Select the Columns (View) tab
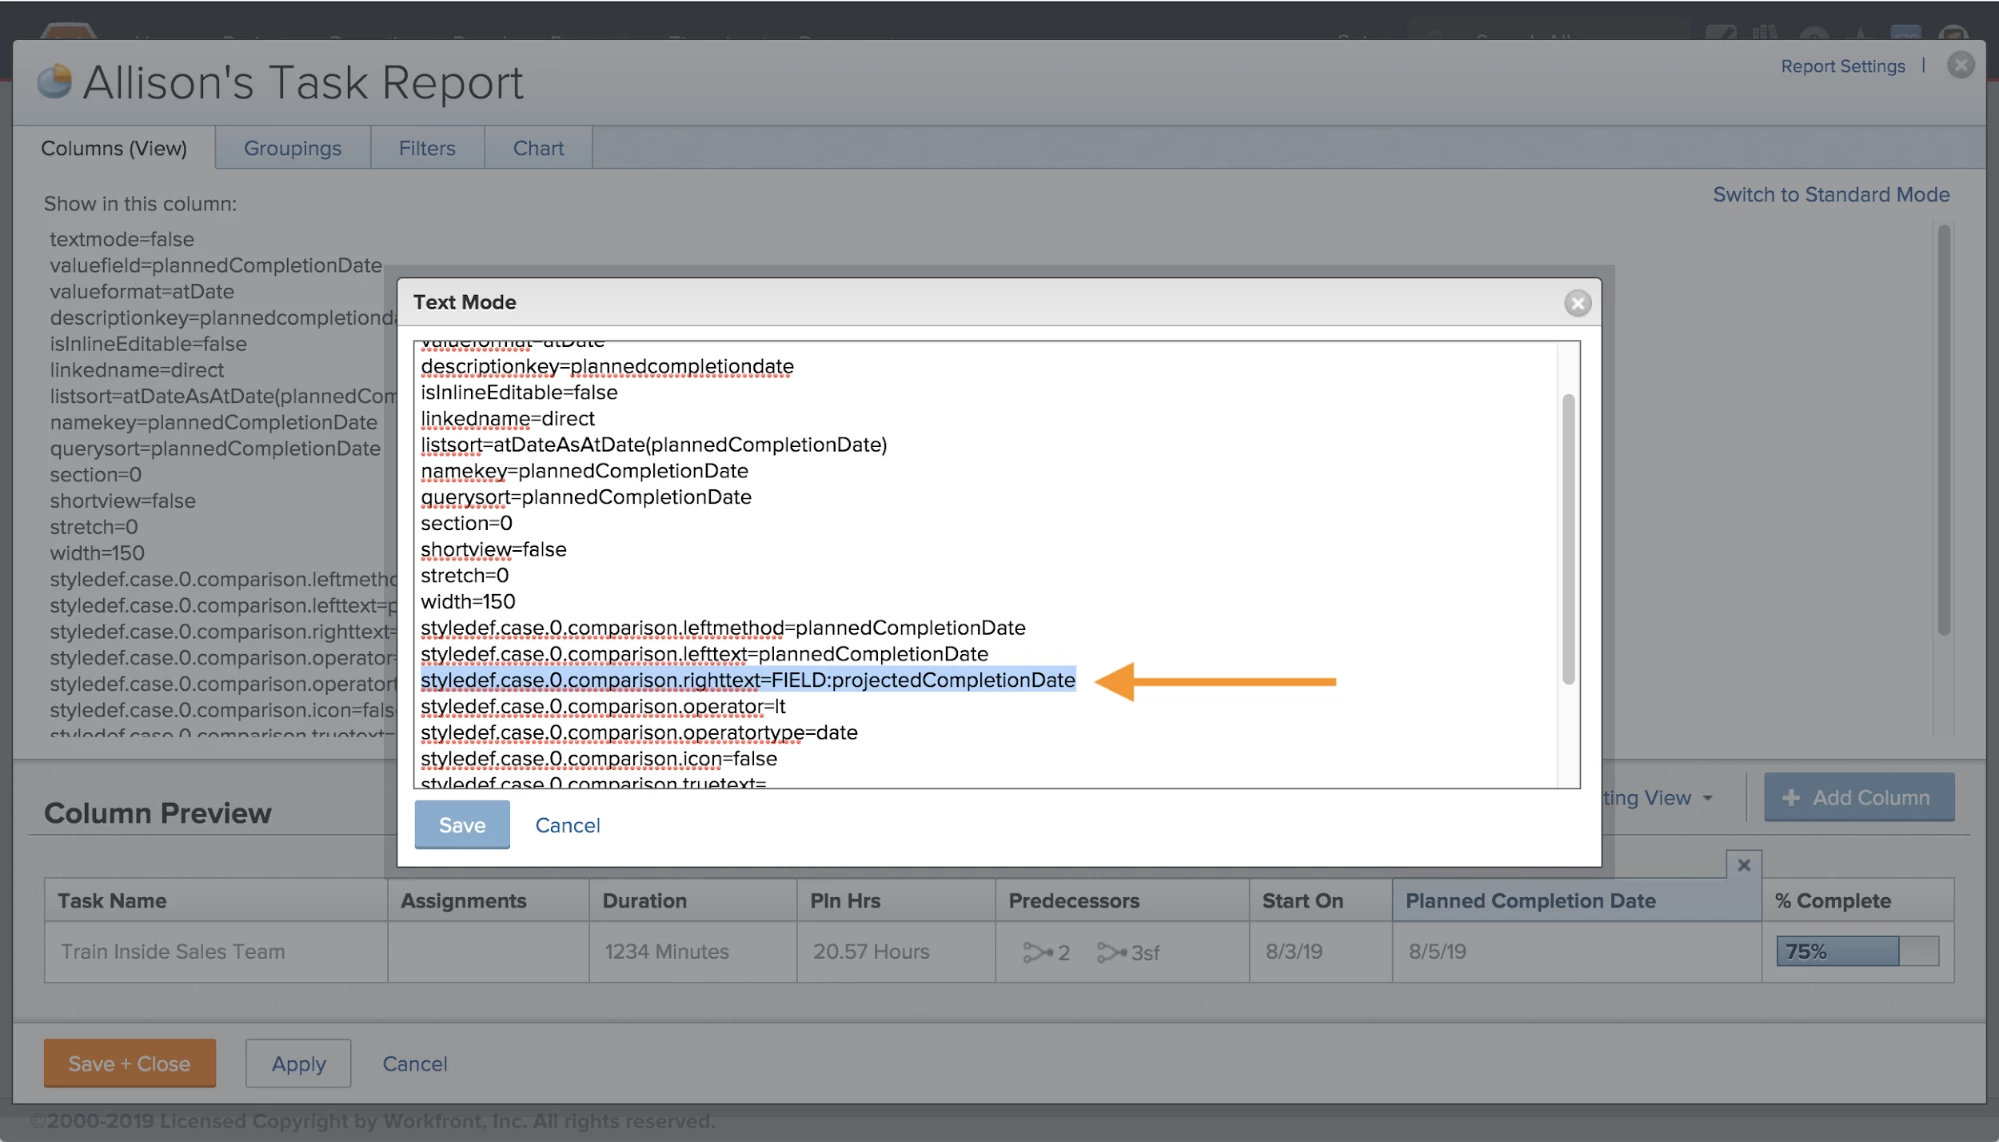This screenshot has height=1142, width=1999. 114,148
